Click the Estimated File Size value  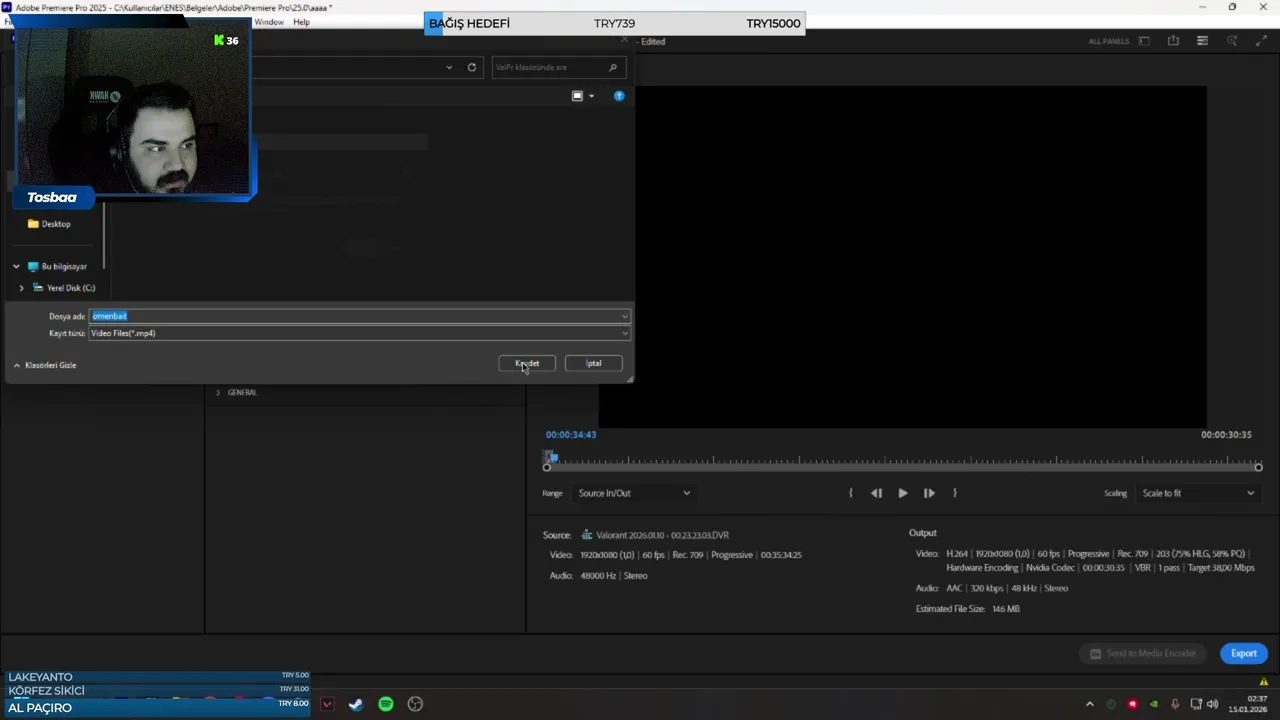click(x=1006, y=609)
